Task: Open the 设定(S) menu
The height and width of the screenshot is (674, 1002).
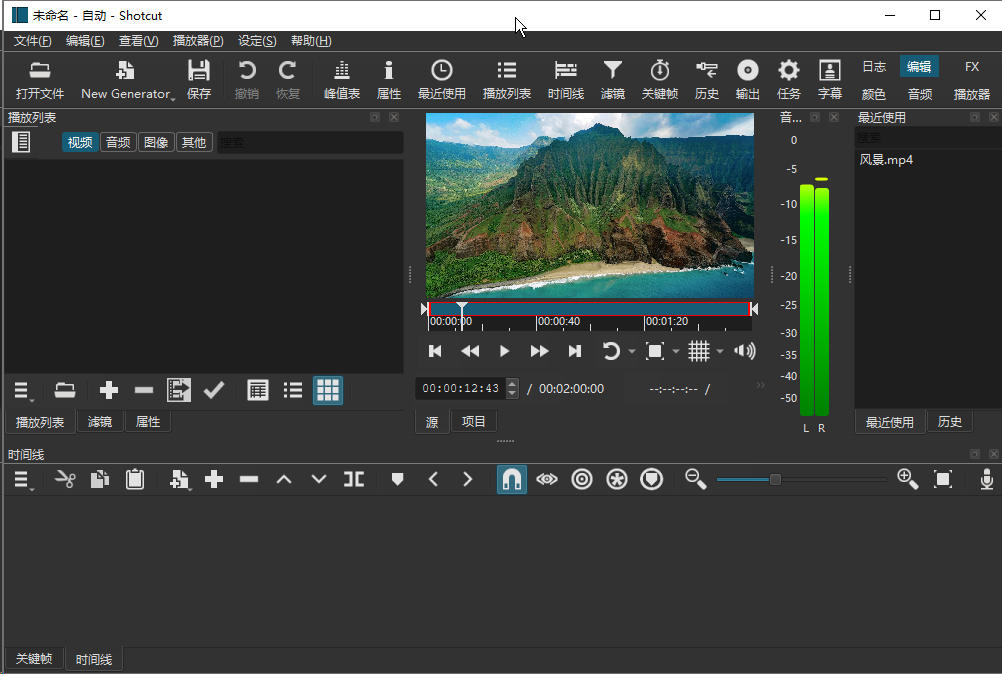Action: [257, 41]
